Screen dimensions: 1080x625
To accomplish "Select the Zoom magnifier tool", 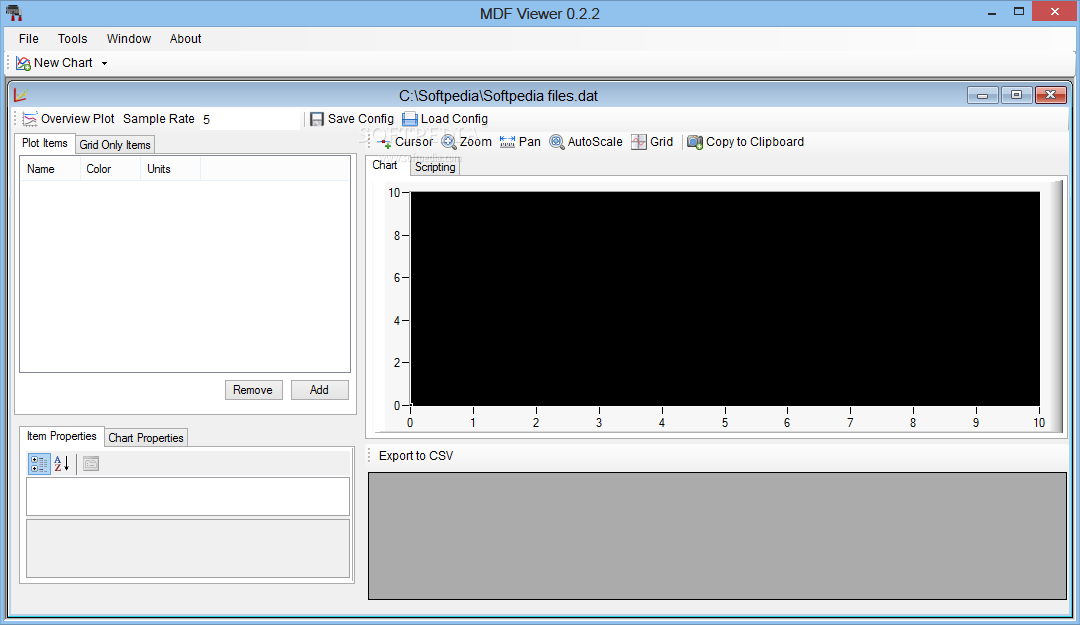I will tap(466, 142).
